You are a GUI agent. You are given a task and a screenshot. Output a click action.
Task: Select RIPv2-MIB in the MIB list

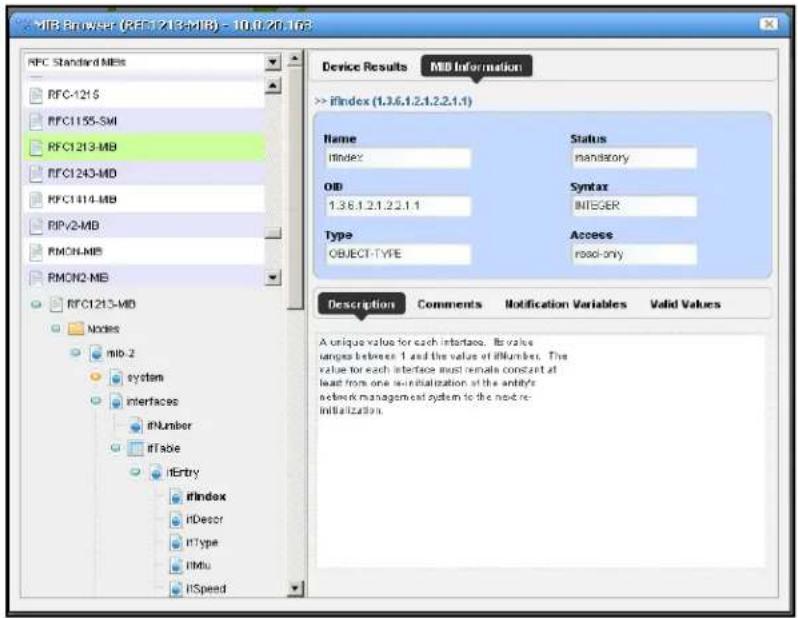145,226
